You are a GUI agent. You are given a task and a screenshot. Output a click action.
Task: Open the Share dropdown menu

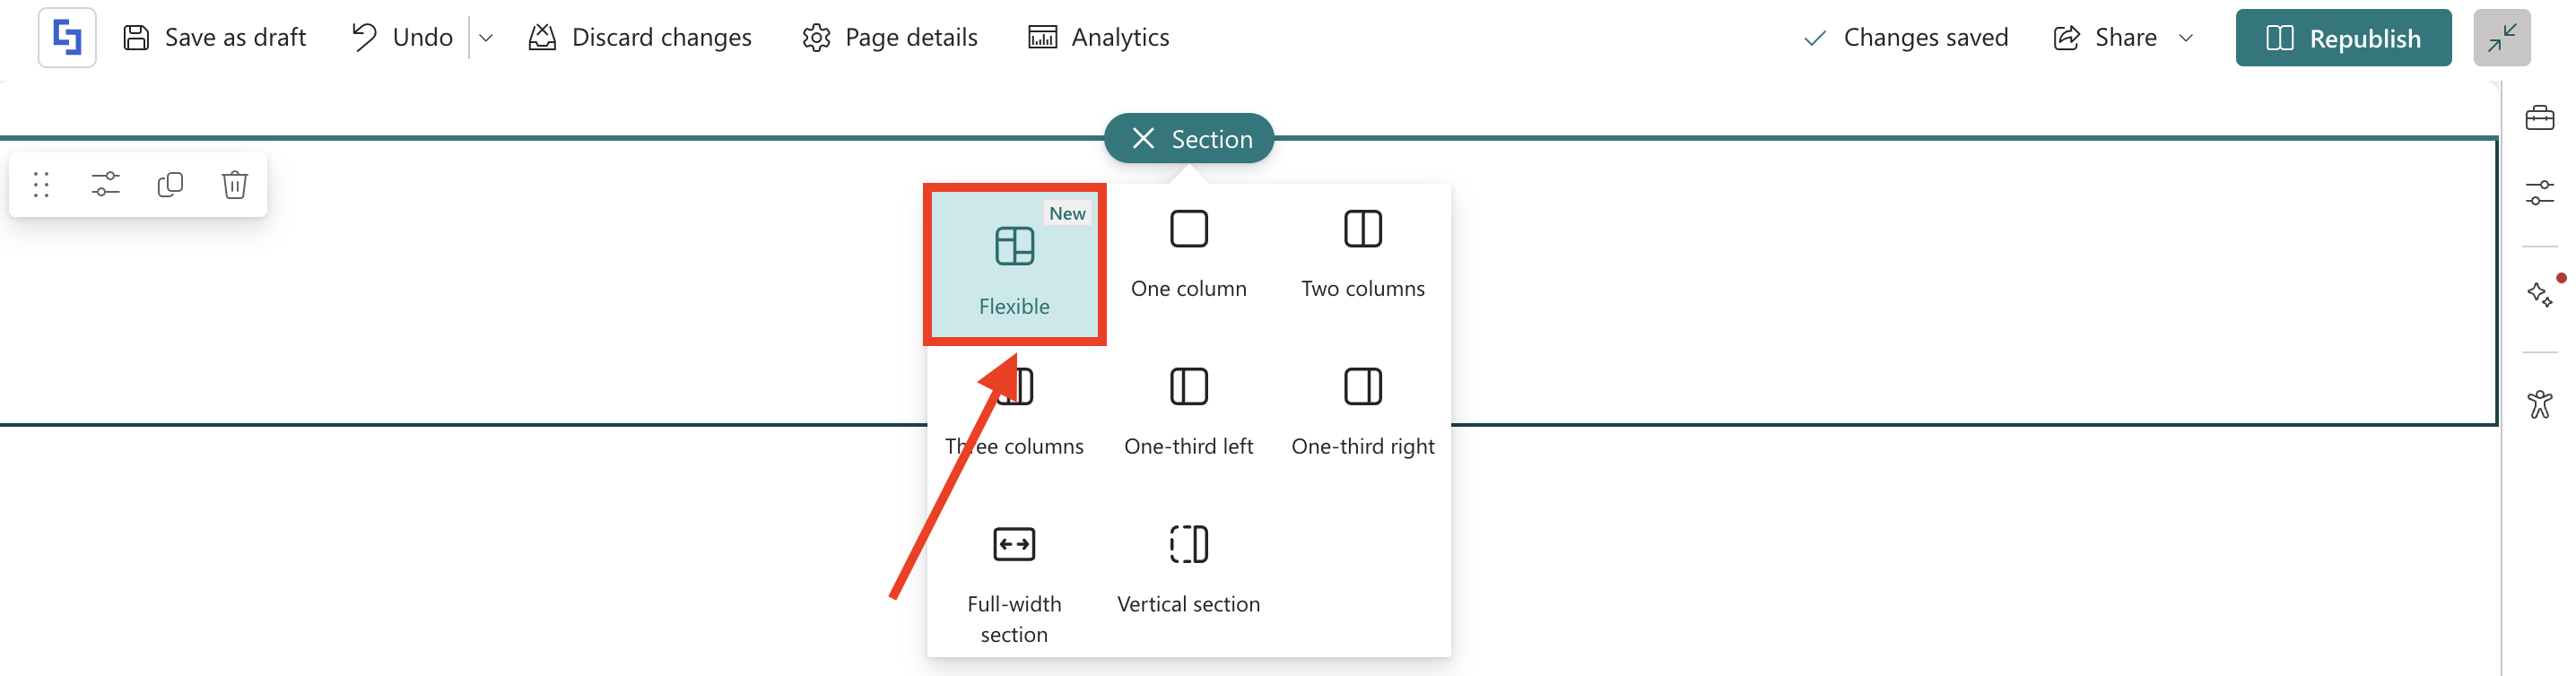[x=2123, y=38]
